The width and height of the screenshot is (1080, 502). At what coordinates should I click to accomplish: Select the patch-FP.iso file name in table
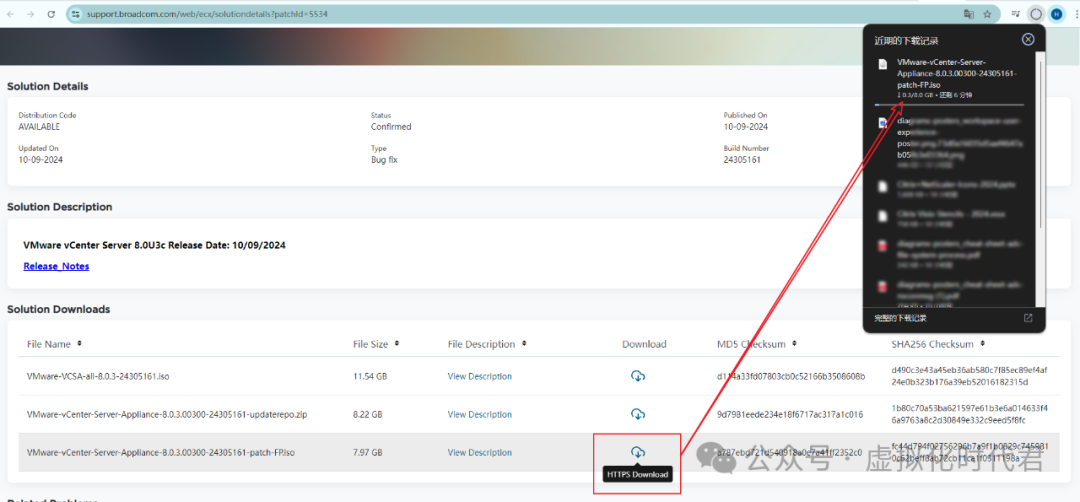coord(160,452)
